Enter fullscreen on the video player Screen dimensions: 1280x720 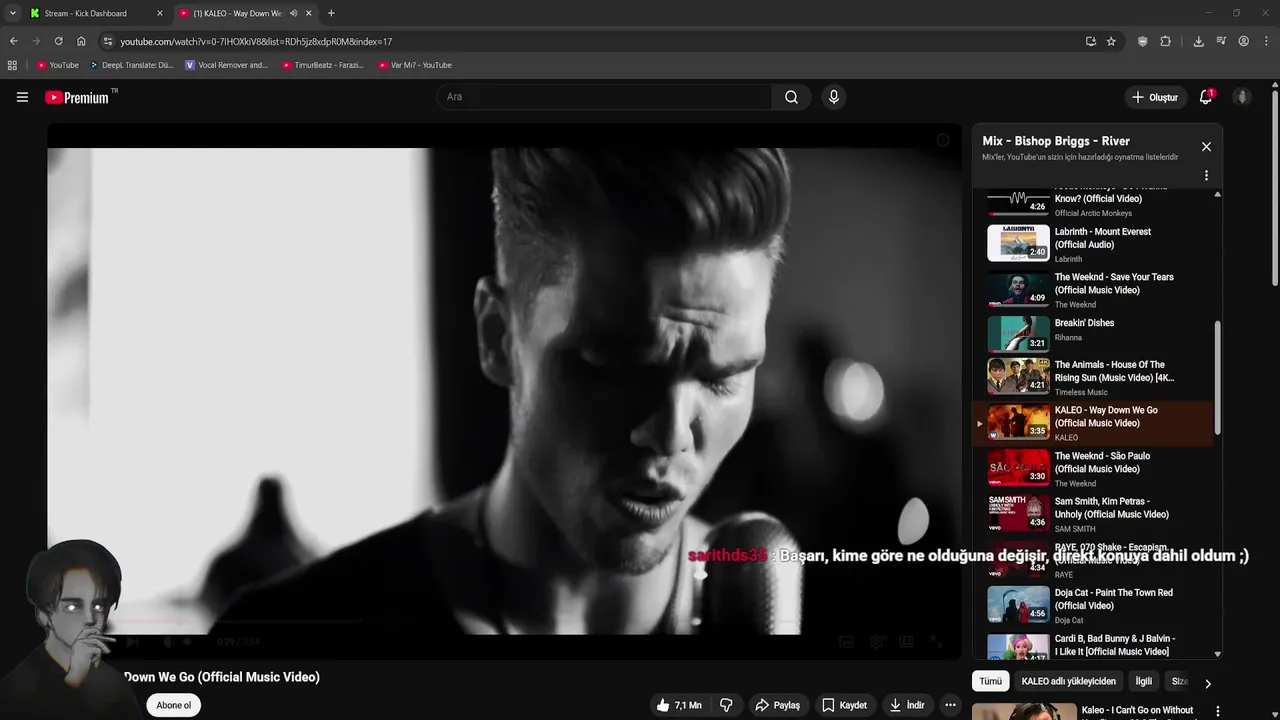click(x=937, y=642)
